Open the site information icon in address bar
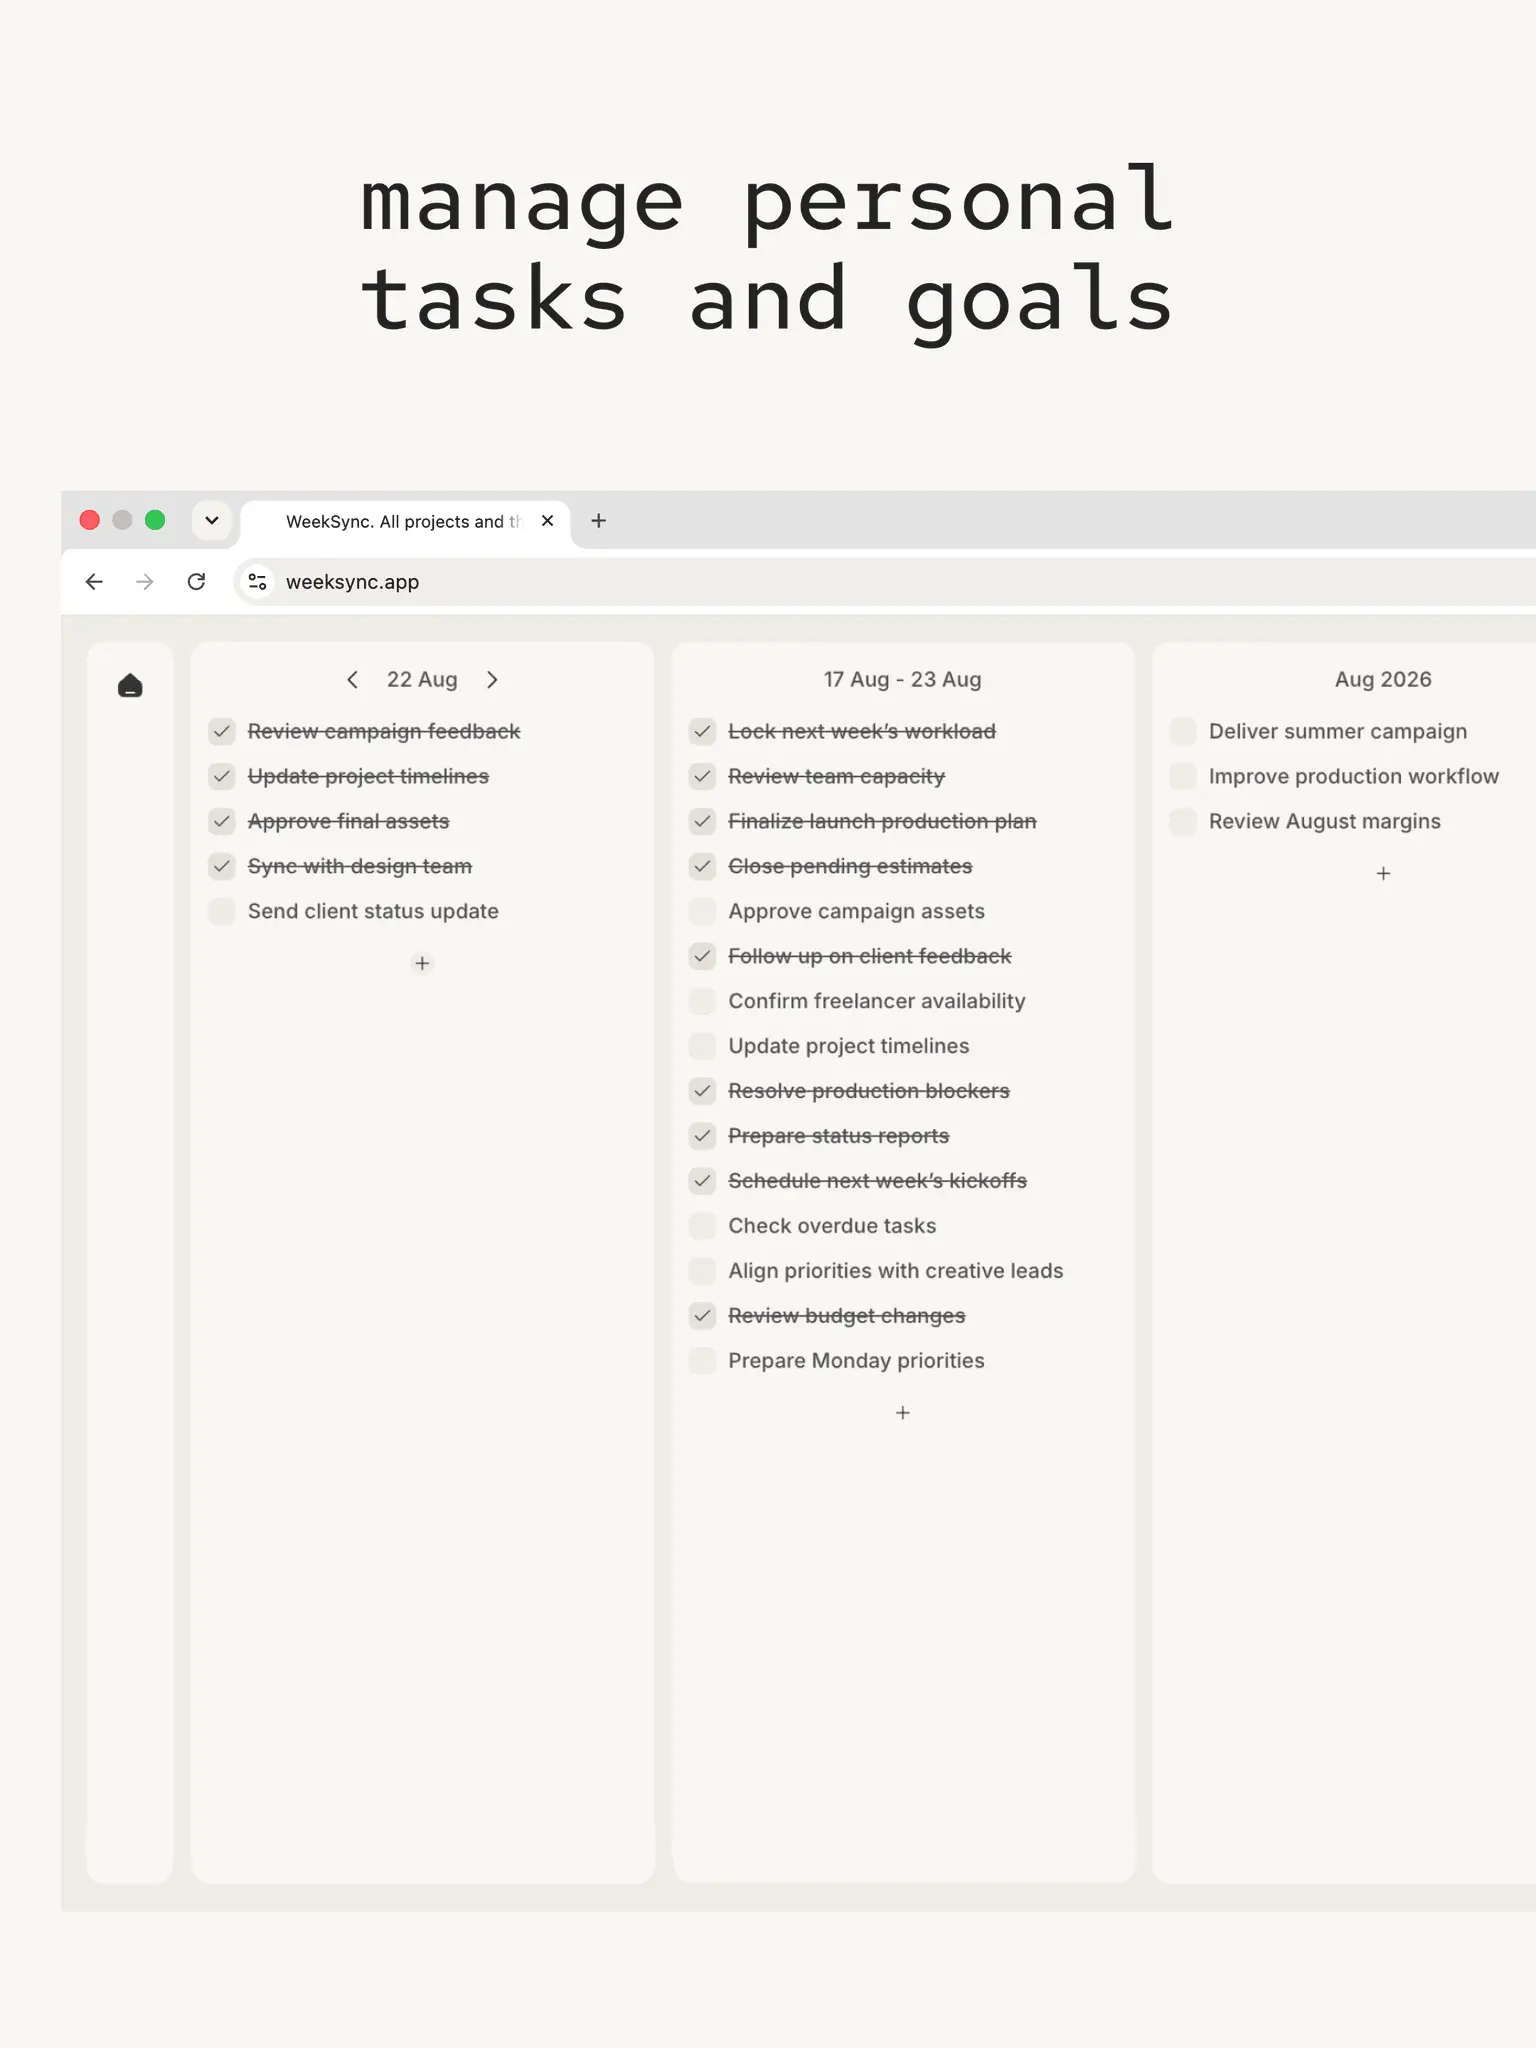The height and width of the screenshot is (2048, 1536). [x=257, y=582]
